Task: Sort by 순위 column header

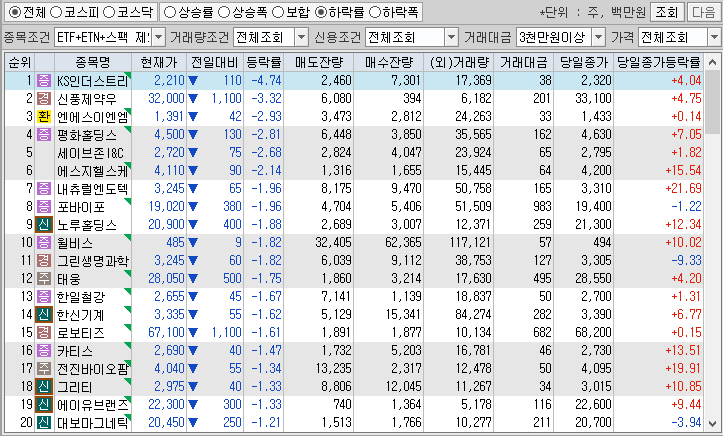Action: pyautogui.click(x=20, y=62)
